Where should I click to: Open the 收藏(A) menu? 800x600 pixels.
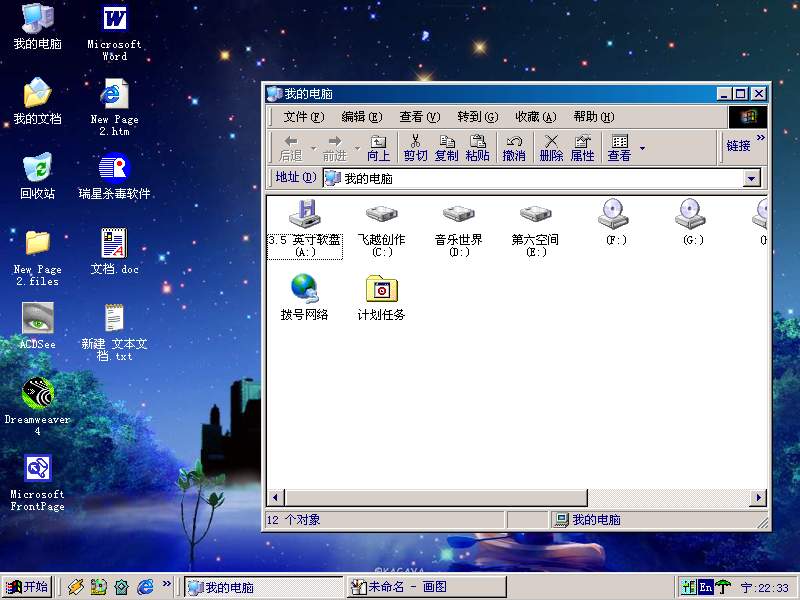coord(536,117)
